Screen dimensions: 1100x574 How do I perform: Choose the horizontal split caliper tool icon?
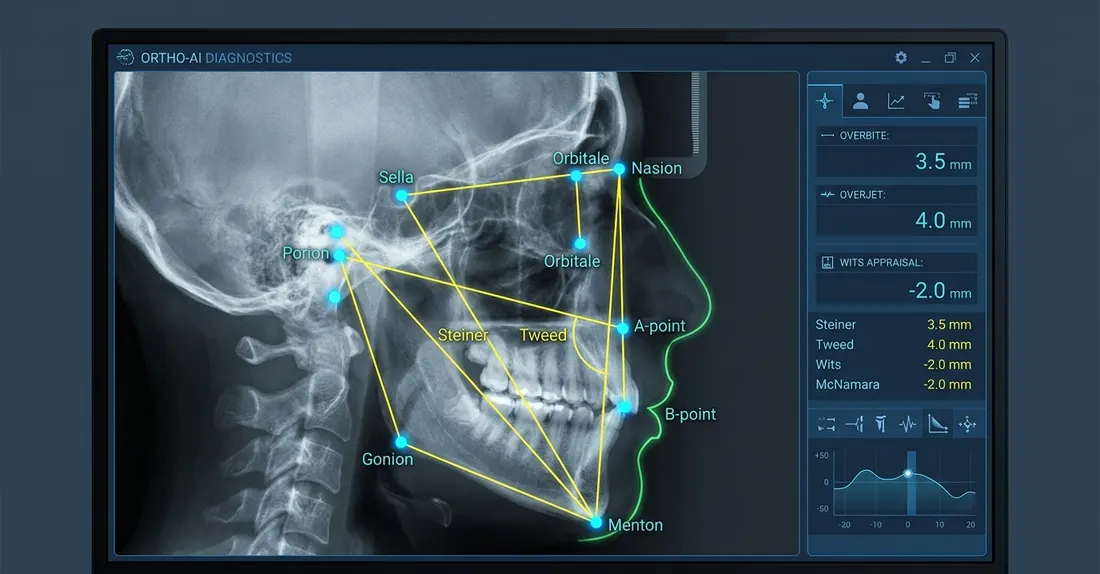coord(854,424)
